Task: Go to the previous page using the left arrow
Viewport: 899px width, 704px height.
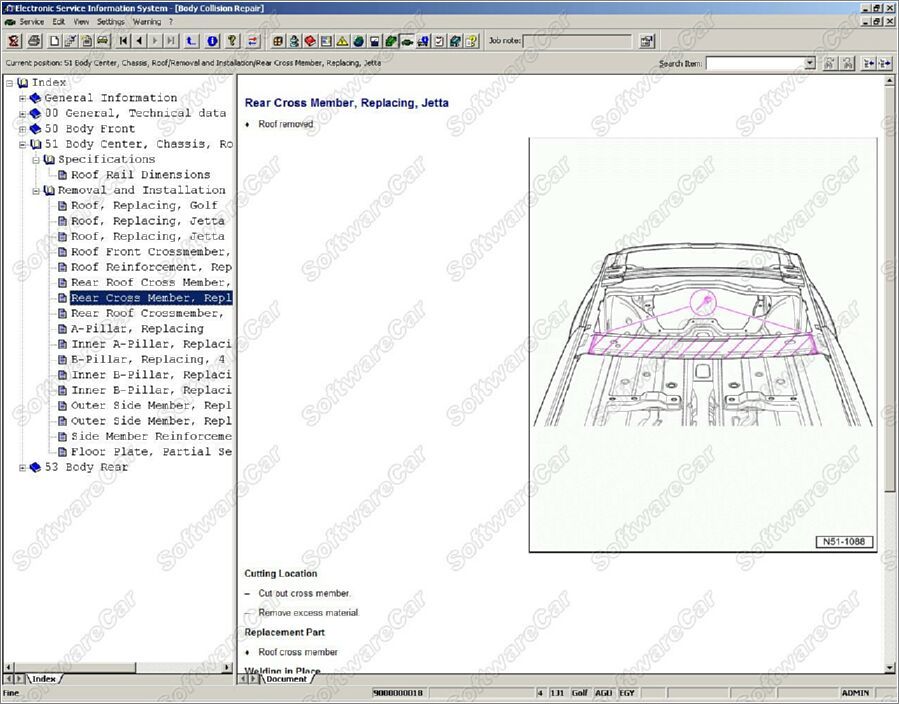Action: tap(140, 41)
